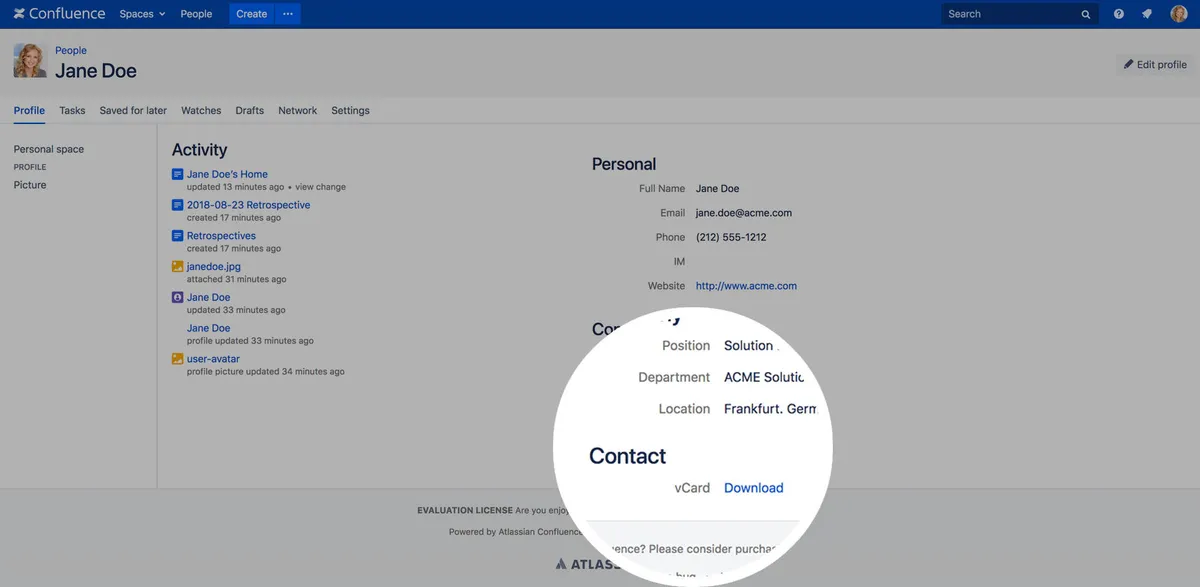
Task: Focus the Search input field
Action: click(x=1019, y=14)
